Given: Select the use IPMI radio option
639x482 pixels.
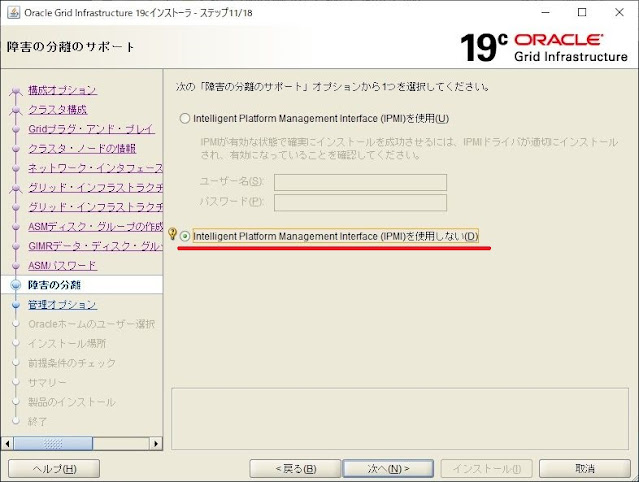Looking at the screenshot, I should 185,119.
